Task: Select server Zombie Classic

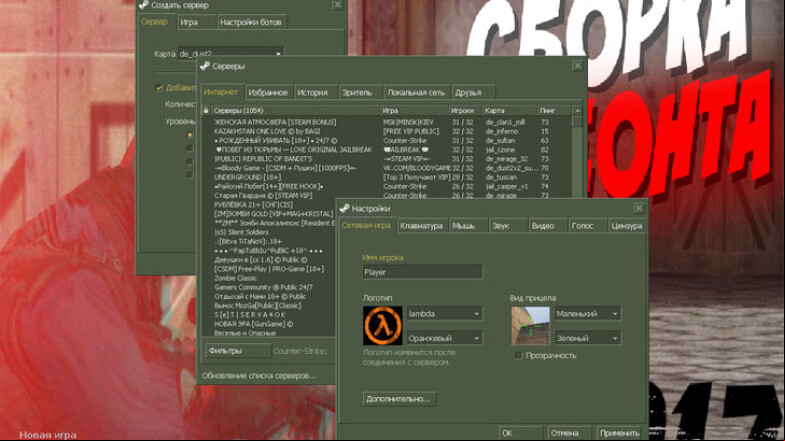Action: click(x=235, y=278)
